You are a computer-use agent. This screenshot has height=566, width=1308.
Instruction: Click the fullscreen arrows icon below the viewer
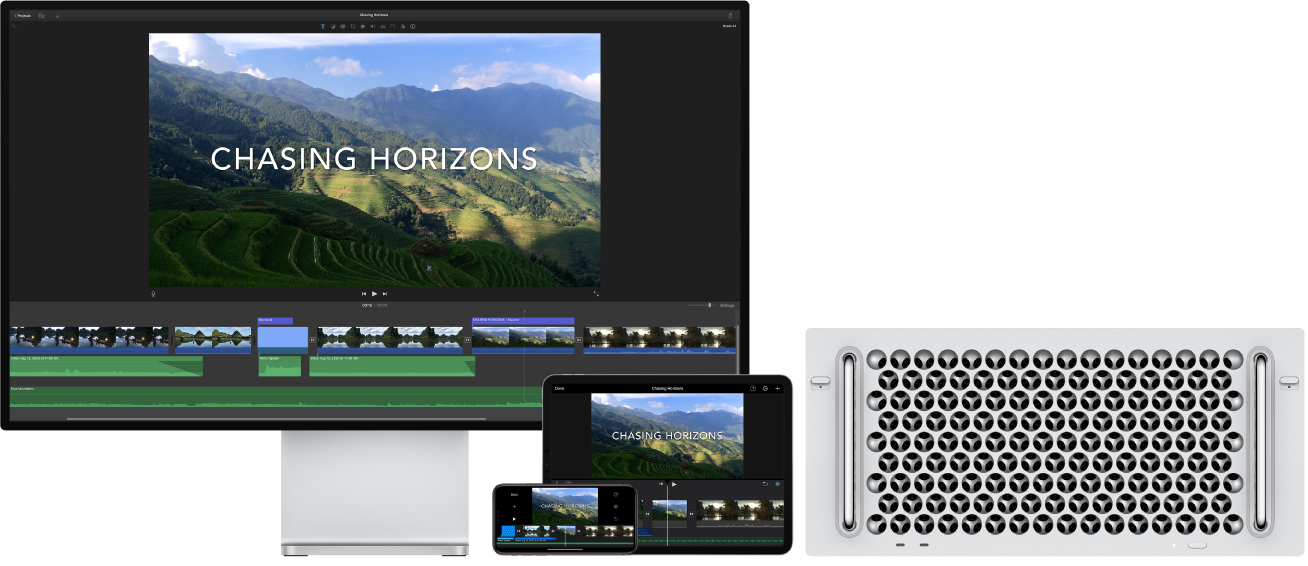point(597,294)
